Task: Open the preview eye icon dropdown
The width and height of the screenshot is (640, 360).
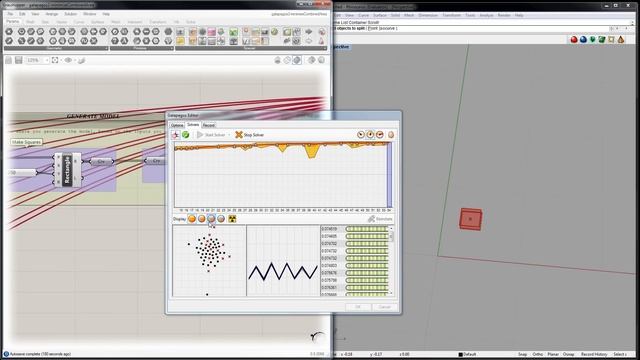Action: 74,60
